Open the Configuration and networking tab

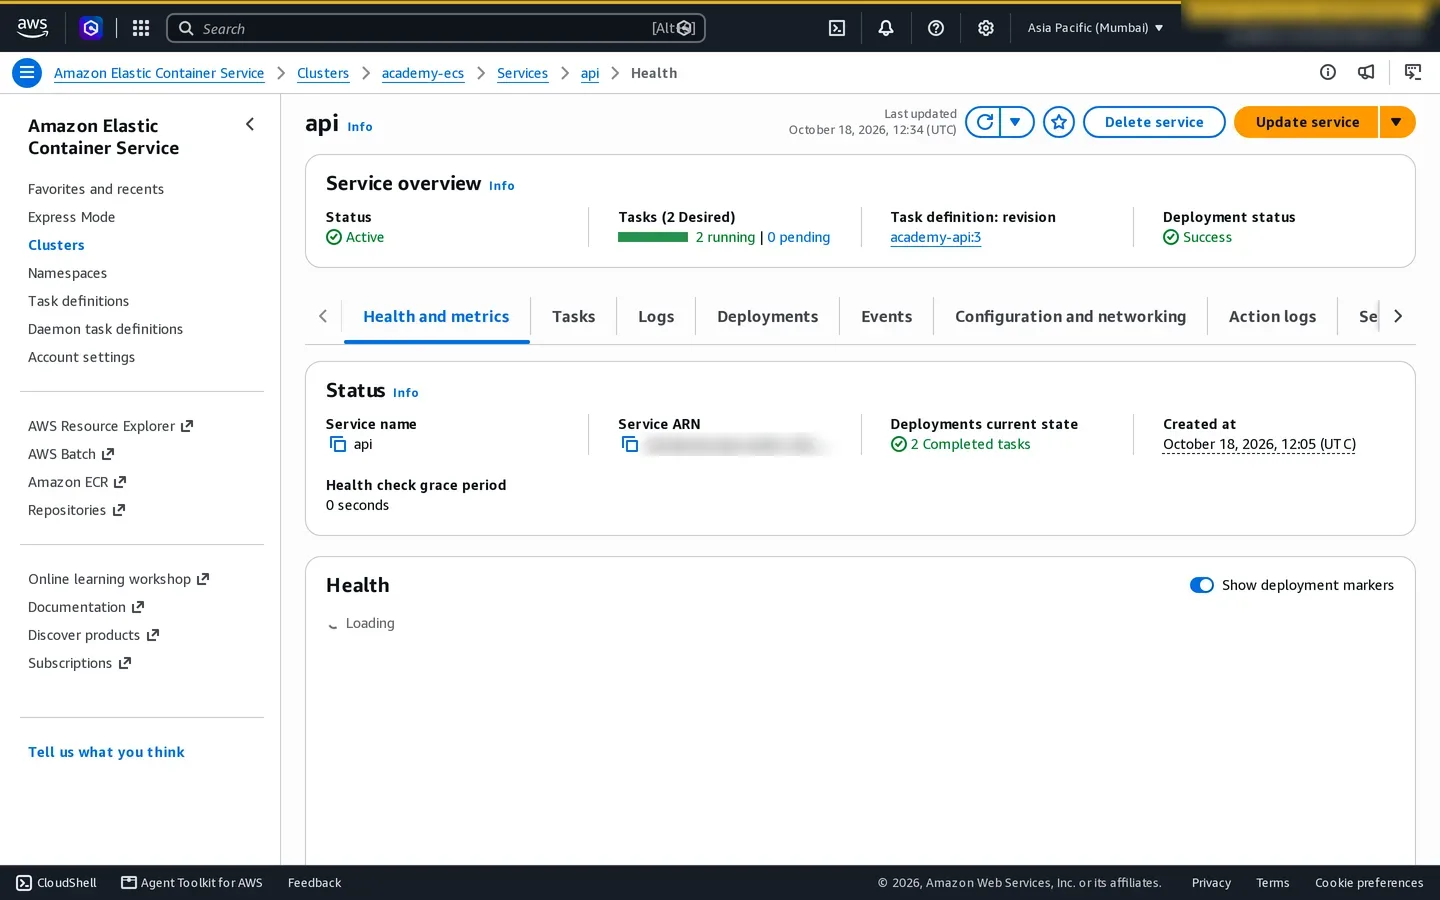(x=1070, y=317)
